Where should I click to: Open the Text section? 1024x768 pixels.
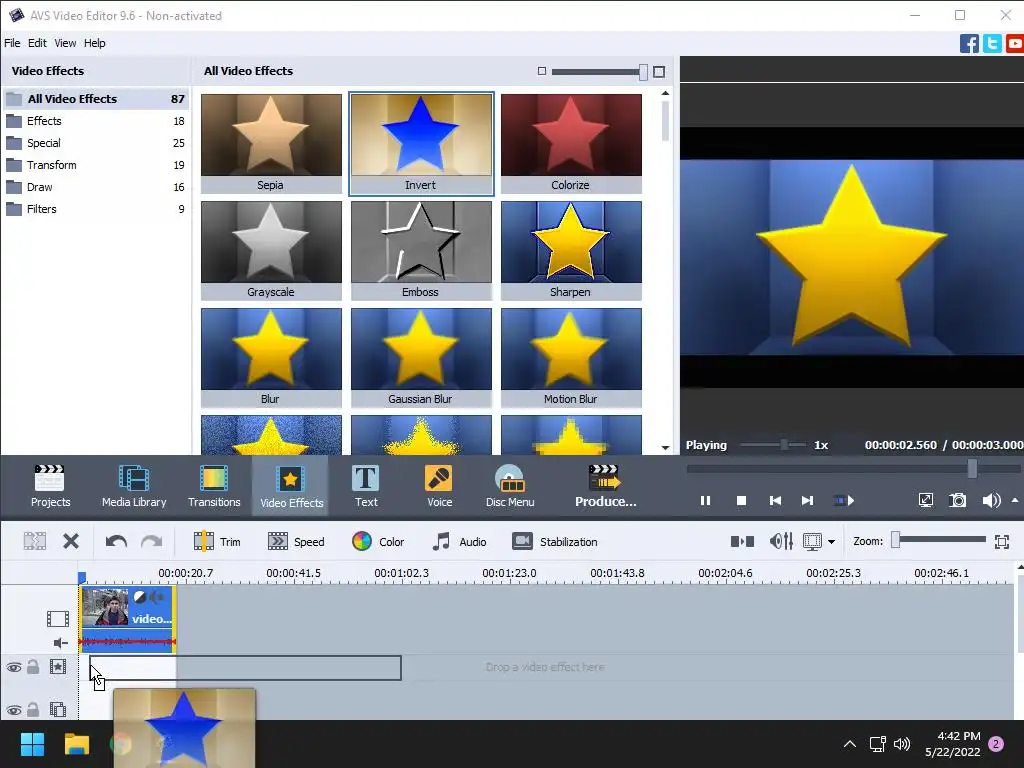366,486
